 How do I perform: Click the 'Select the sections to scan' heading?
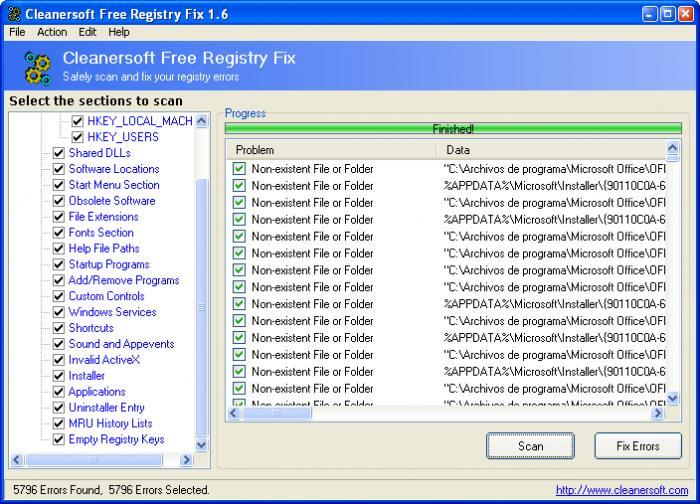[96, 101]
